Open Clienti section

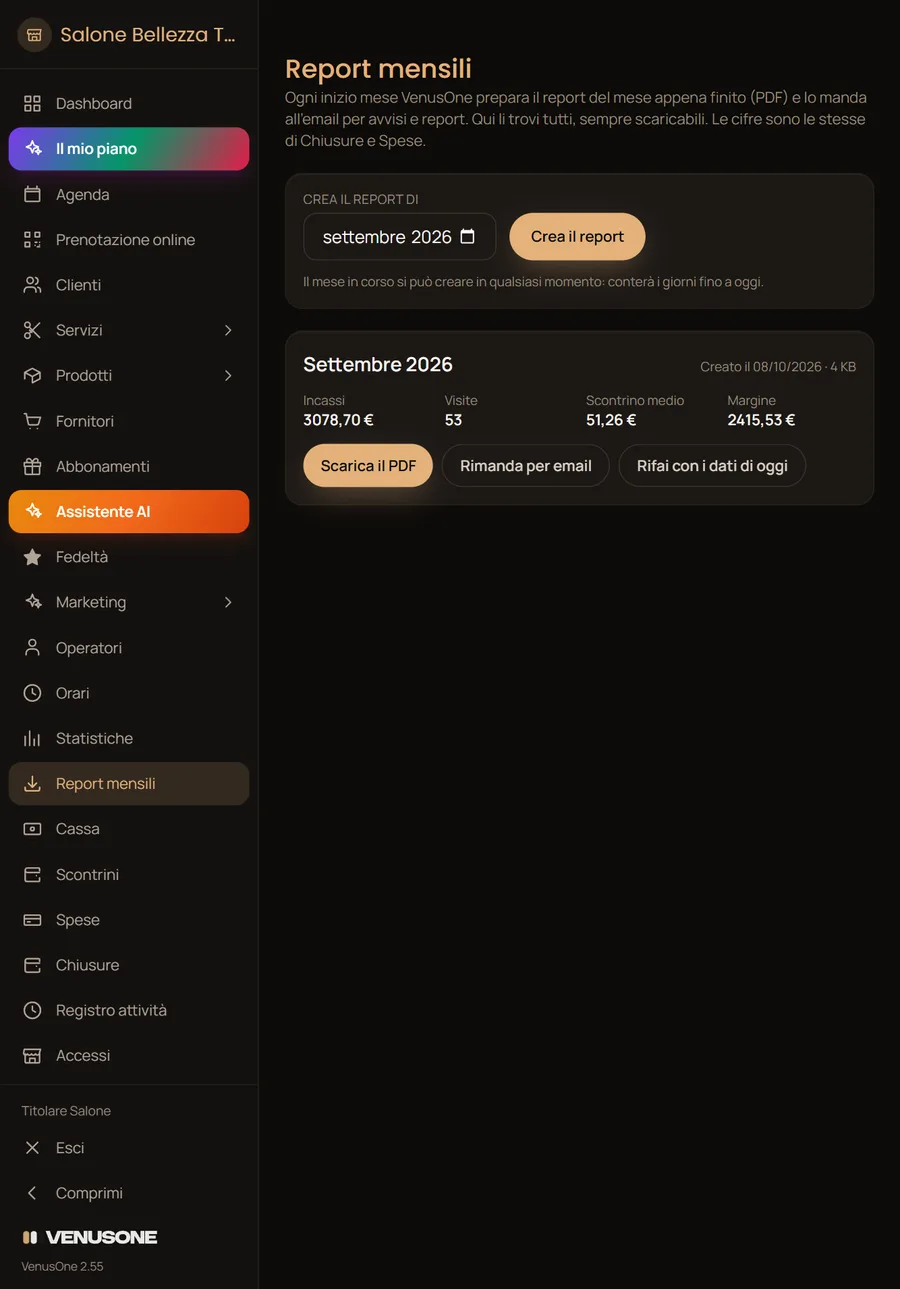coord(129,285)
